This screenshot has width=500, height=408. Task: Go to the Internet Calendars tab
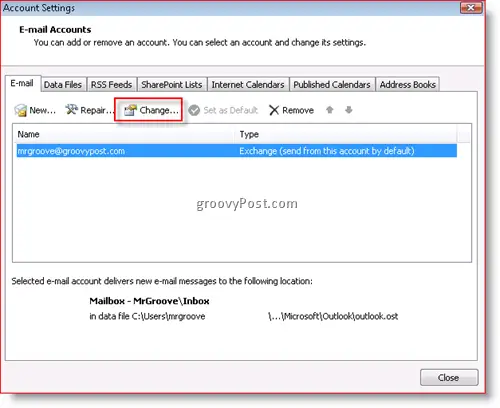point(248,85)
